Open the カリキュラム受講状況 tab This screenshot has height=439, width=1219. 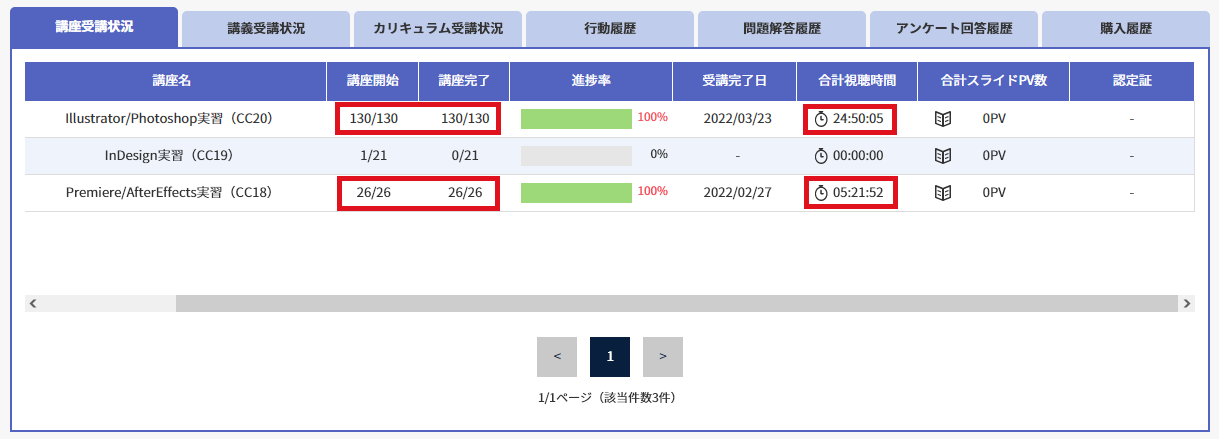438,29
